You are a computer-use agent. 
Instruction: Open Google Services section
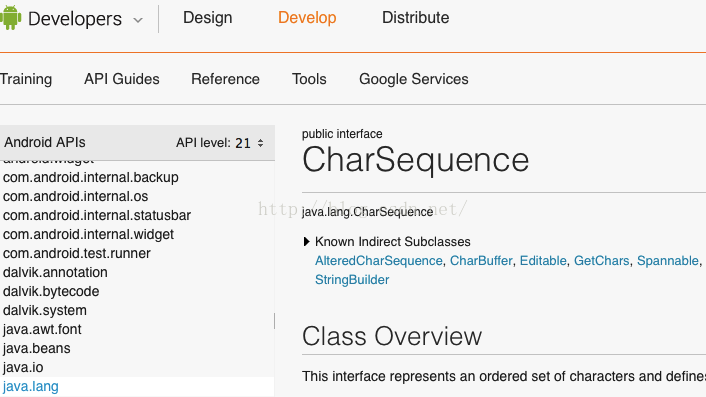(413, 79)
